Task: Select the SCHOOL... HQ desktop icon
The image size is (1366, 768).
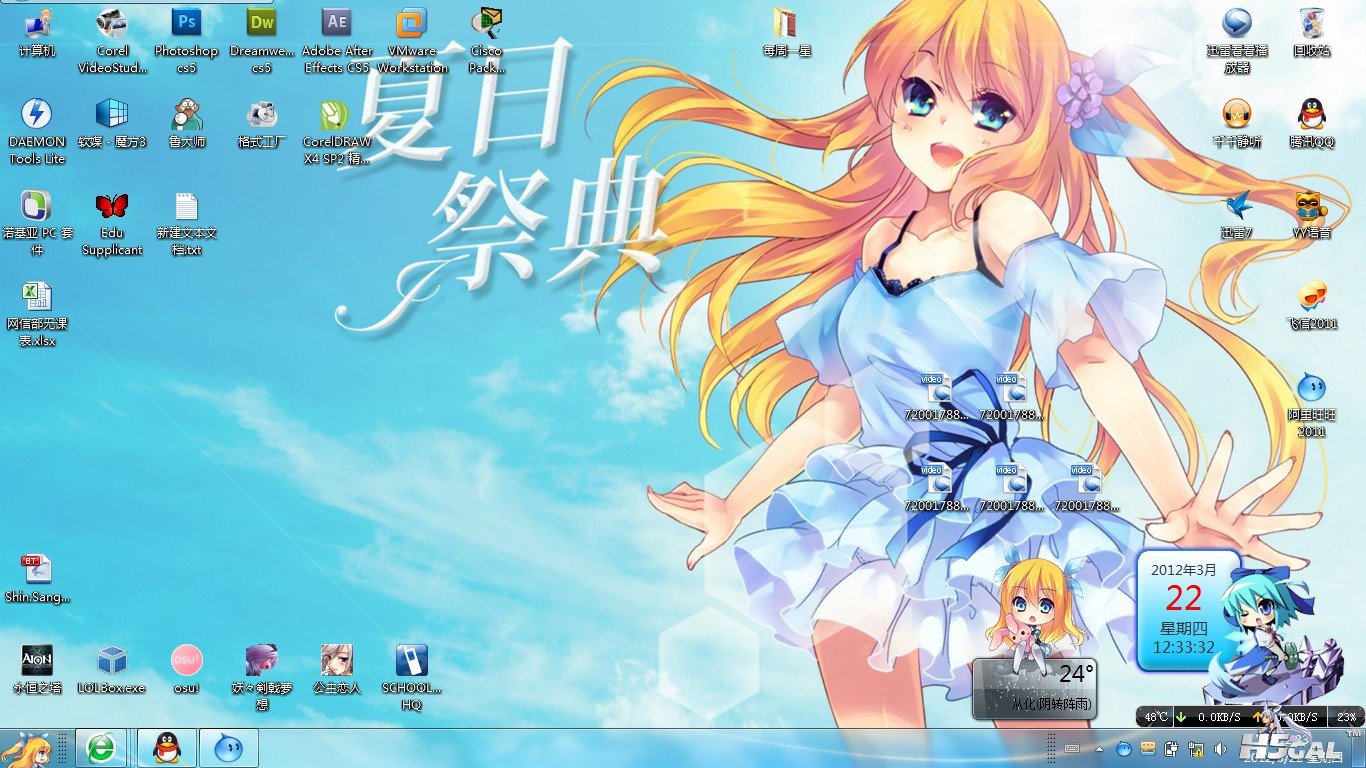Action: point(412,678)
